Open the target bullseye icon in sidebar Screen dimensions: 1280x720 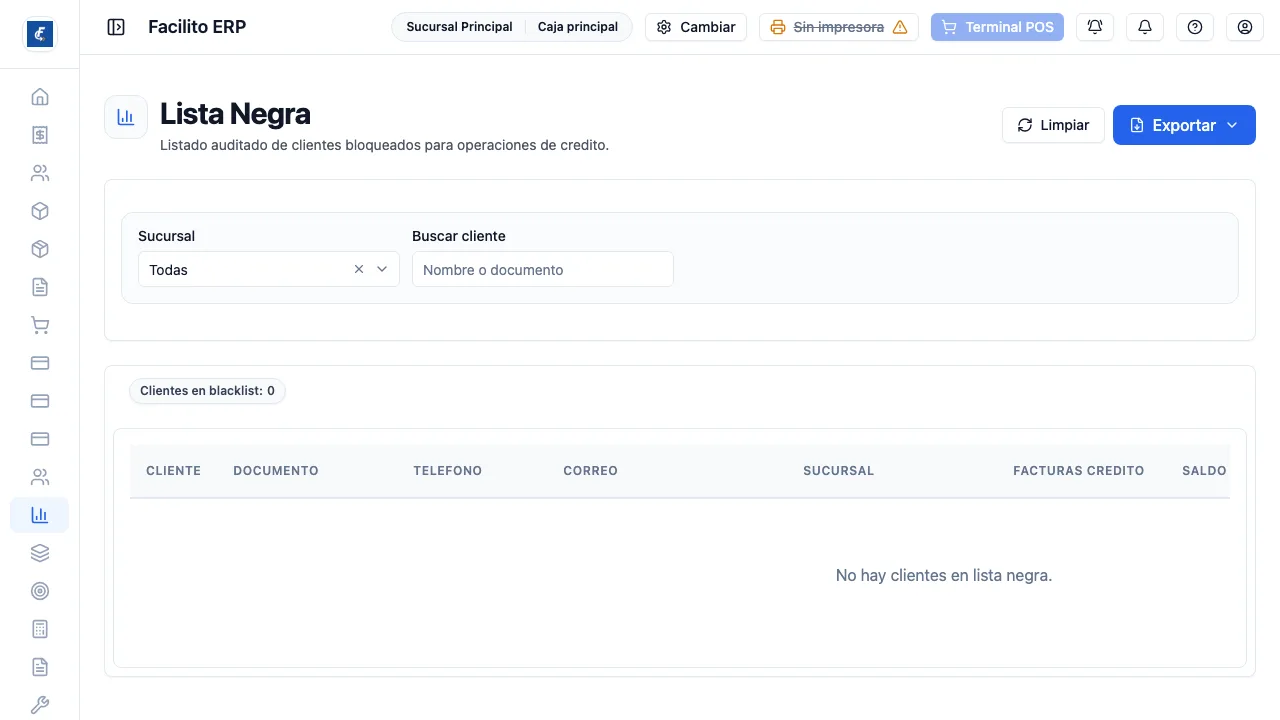tap(40, 591)
